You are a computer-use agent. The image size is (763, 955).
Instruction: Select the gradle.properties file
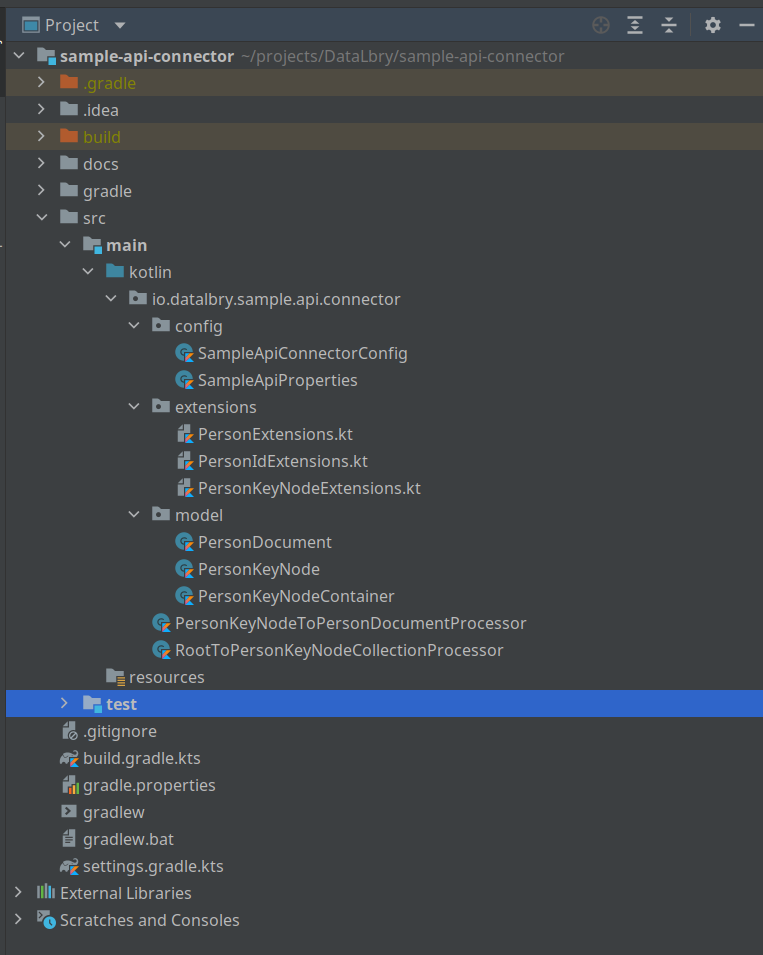click(148, 785)
